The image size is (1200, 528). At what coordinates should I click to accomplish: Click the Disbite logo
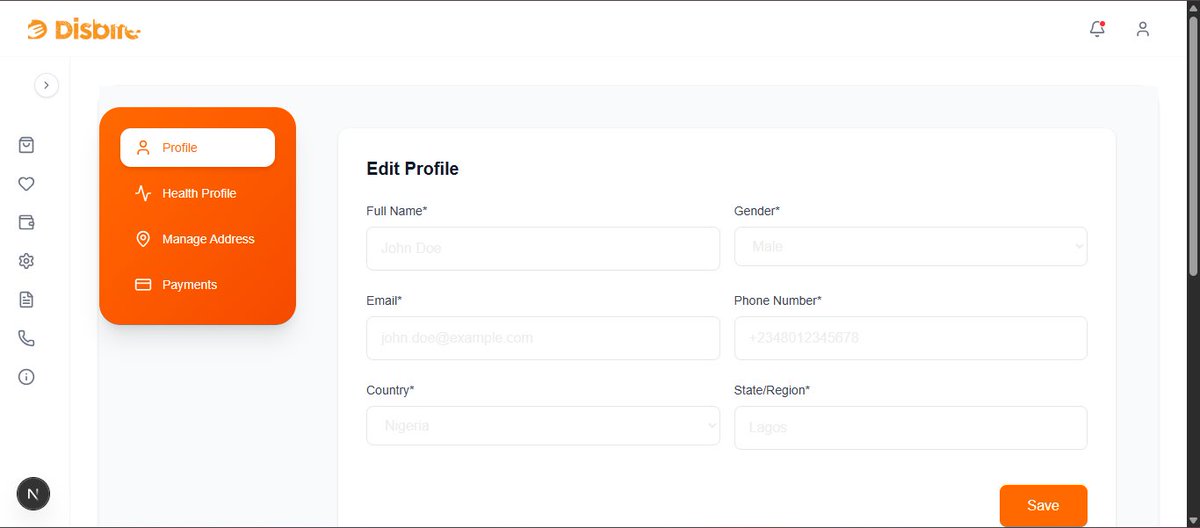pyautogui.click(x=84, y=30)
